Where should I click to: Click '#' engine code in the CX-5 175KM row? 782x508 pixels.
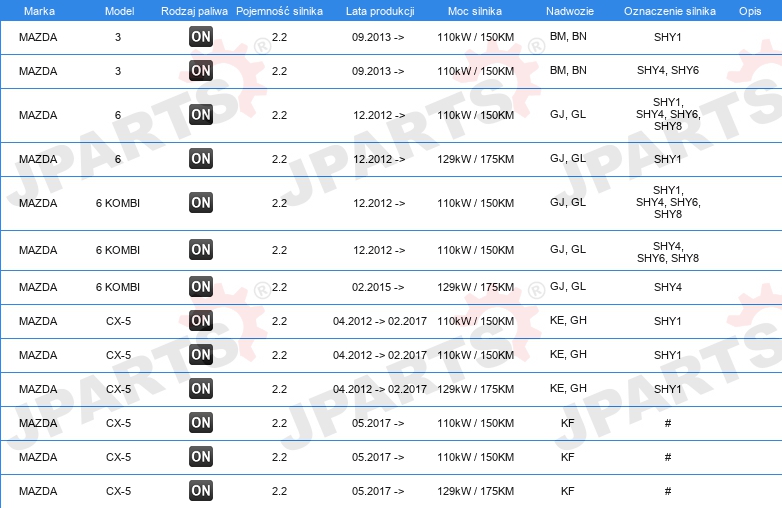pyautogui.click(x=668, y=491)
